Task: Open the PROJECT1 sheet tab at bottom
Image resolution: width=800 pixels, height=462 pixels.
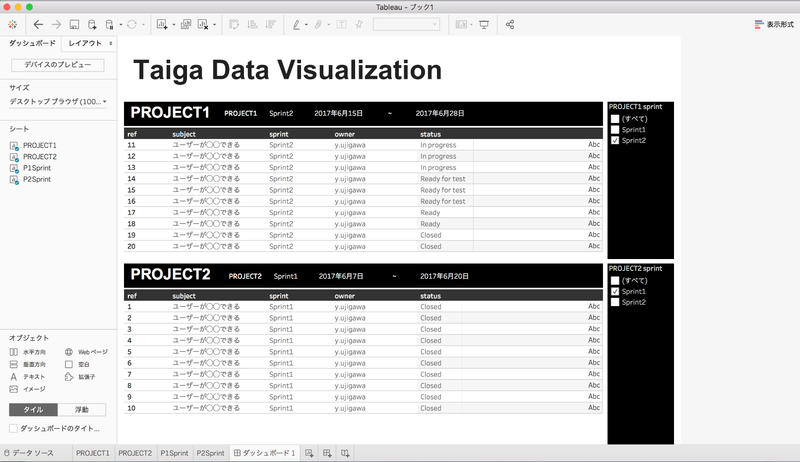Action: point(92,453)
